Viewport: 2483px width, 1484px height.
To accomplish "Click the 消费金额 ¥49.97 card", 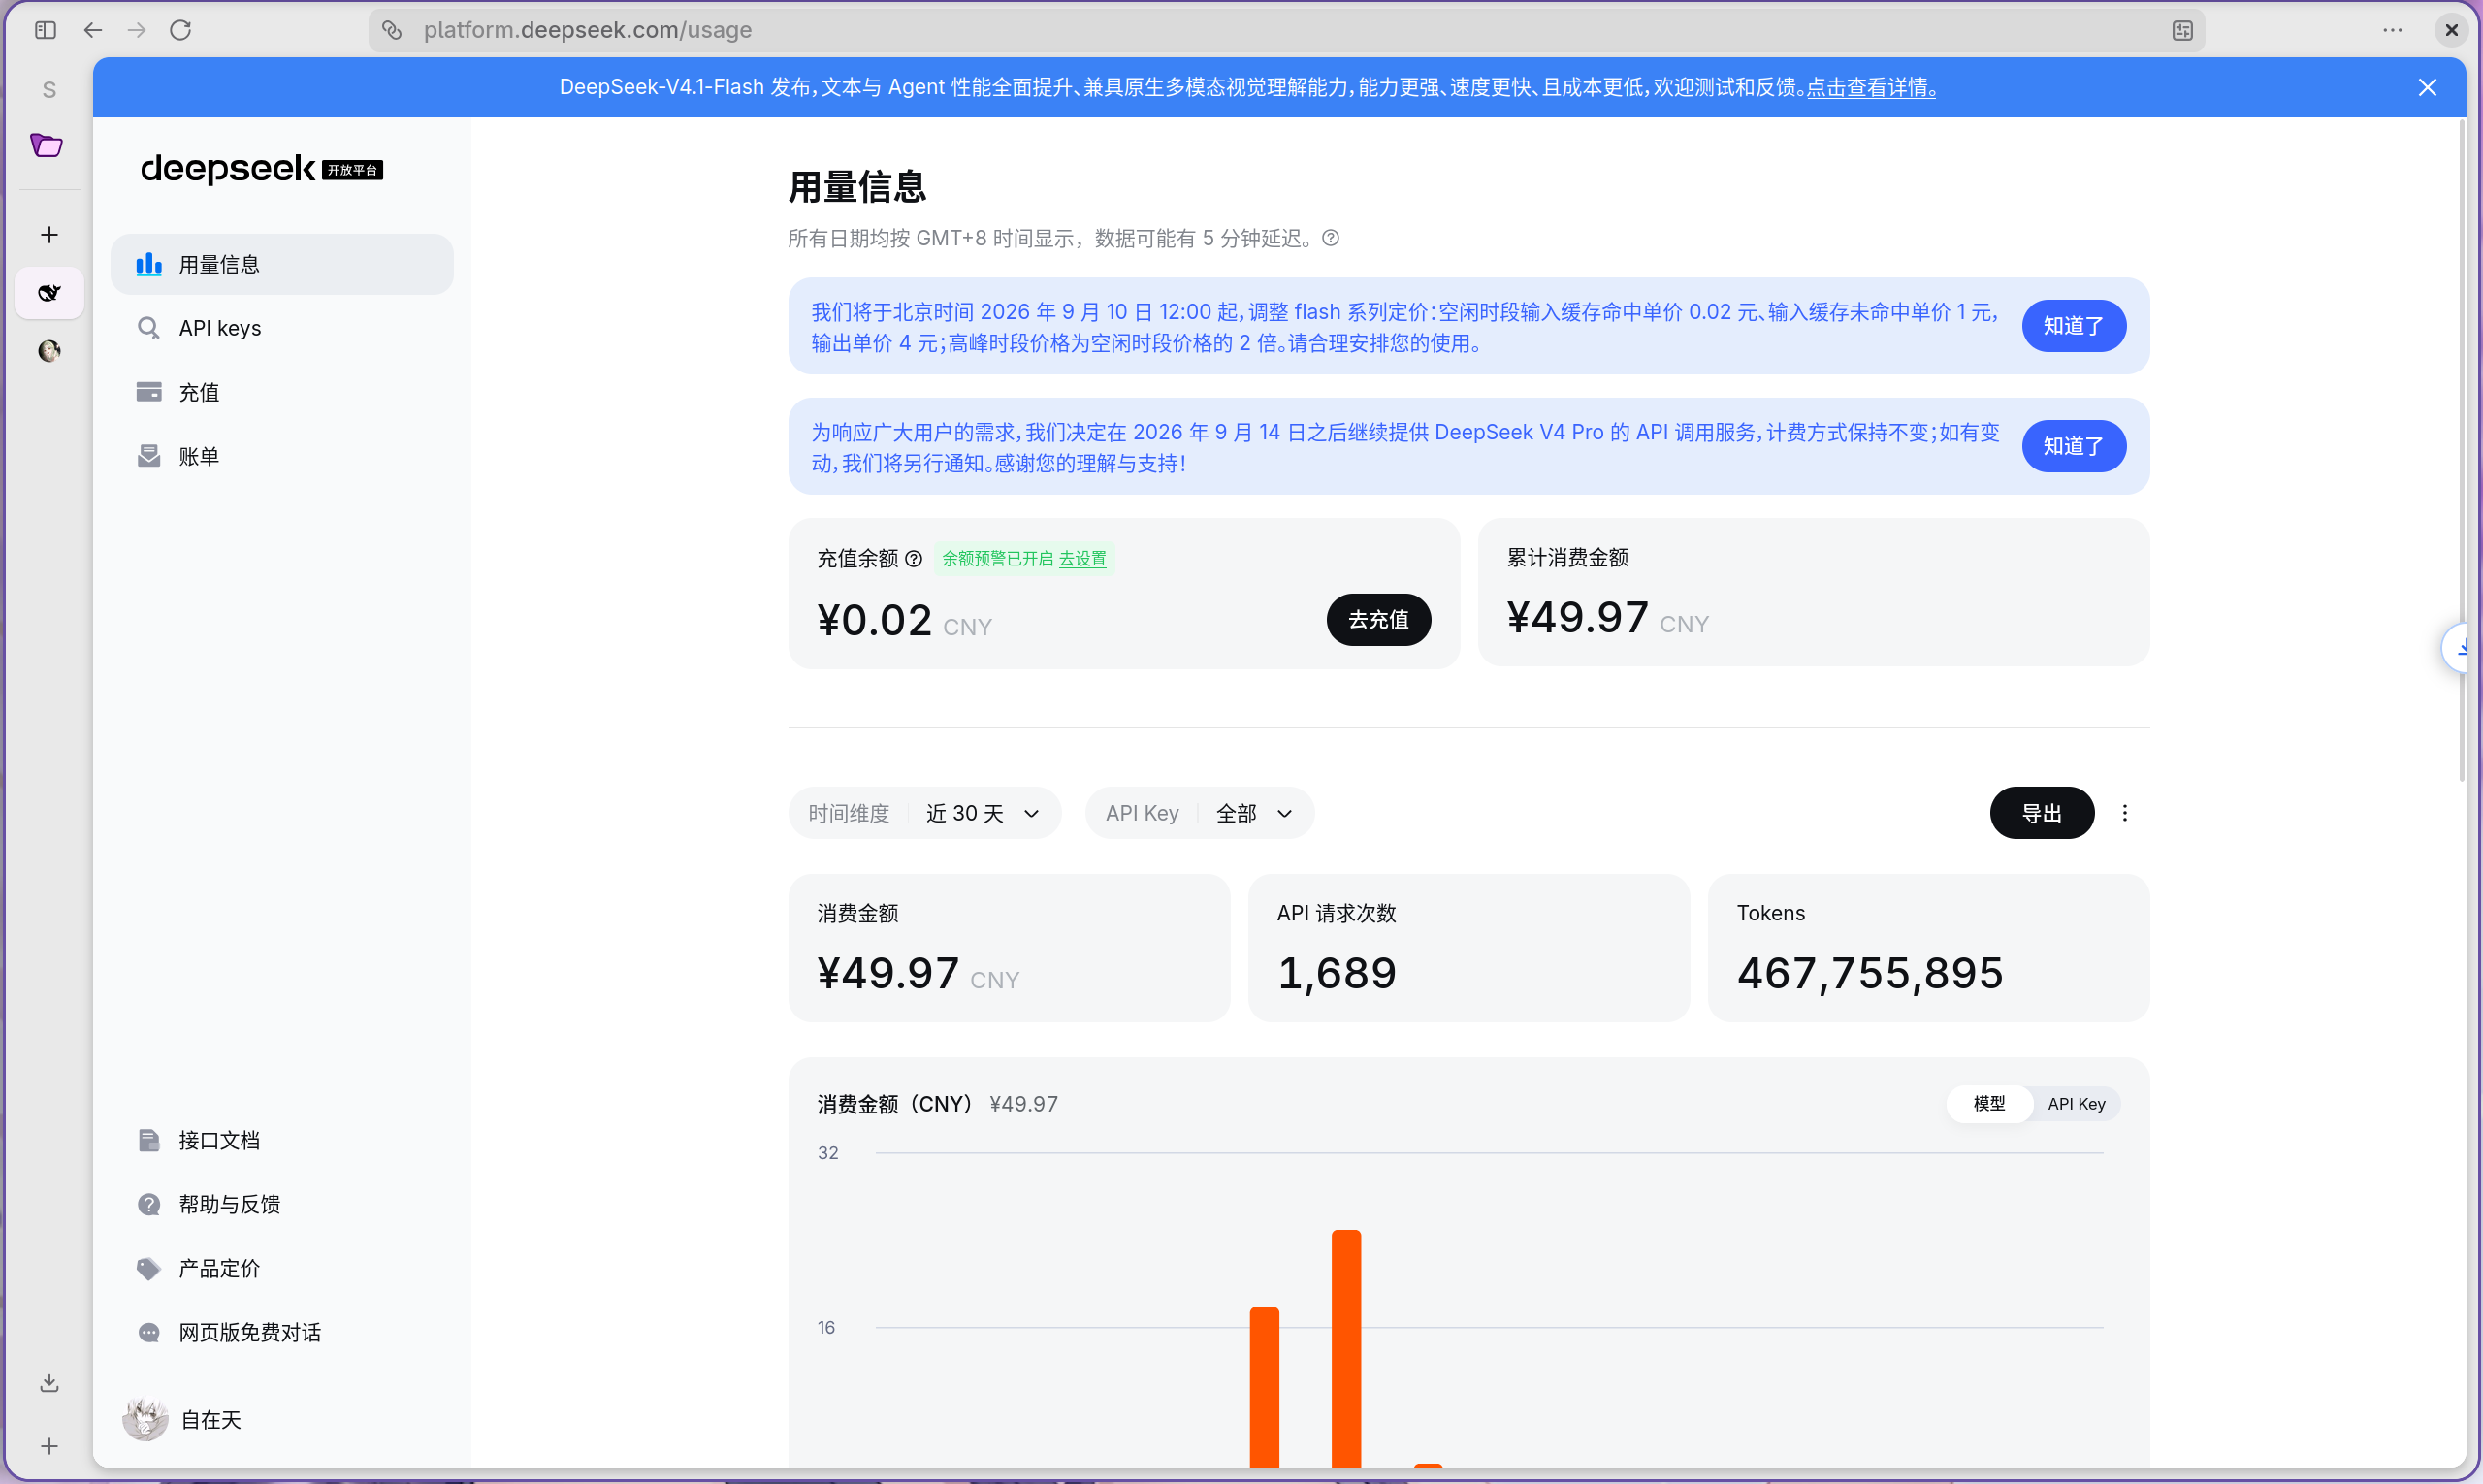I will [x=1009, y=948].
